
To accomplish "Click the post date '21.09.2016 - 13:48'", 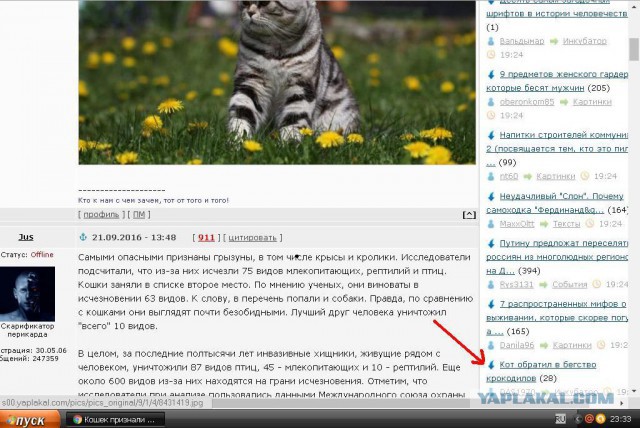I will click(134, 237).
